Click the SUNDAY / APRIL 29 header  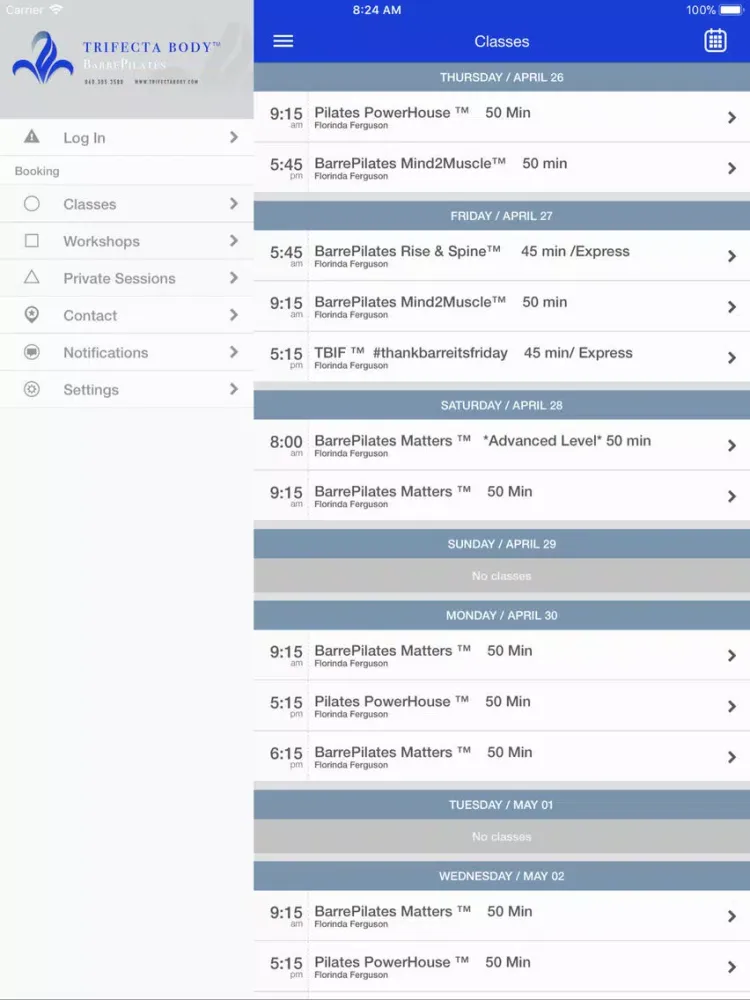point(502,544)
